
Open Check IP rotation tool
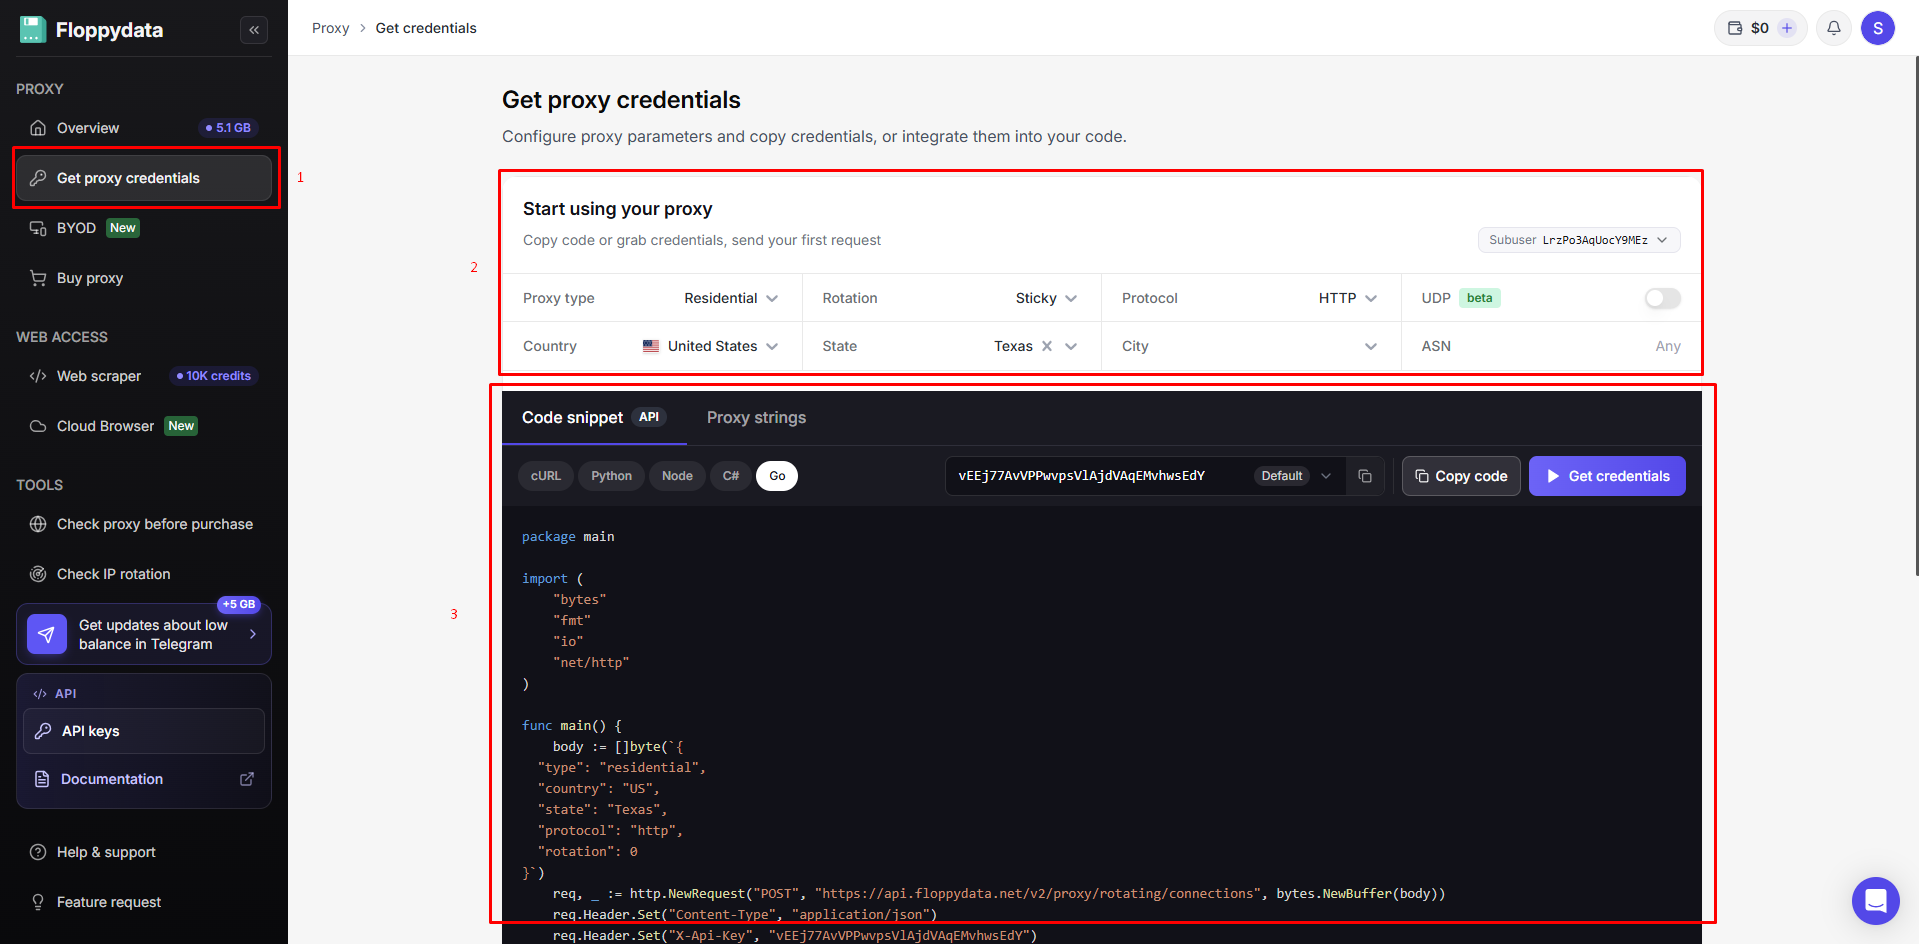(144, 574)
